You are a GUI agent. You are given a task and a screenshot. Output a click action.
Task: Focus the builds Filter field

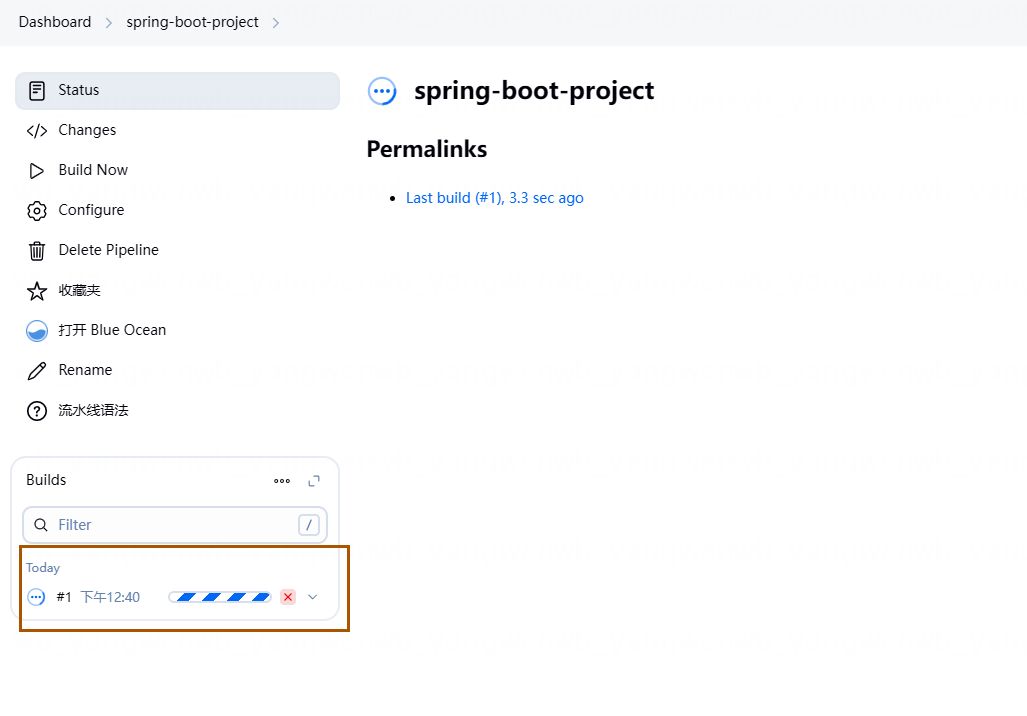pos(175,525)
